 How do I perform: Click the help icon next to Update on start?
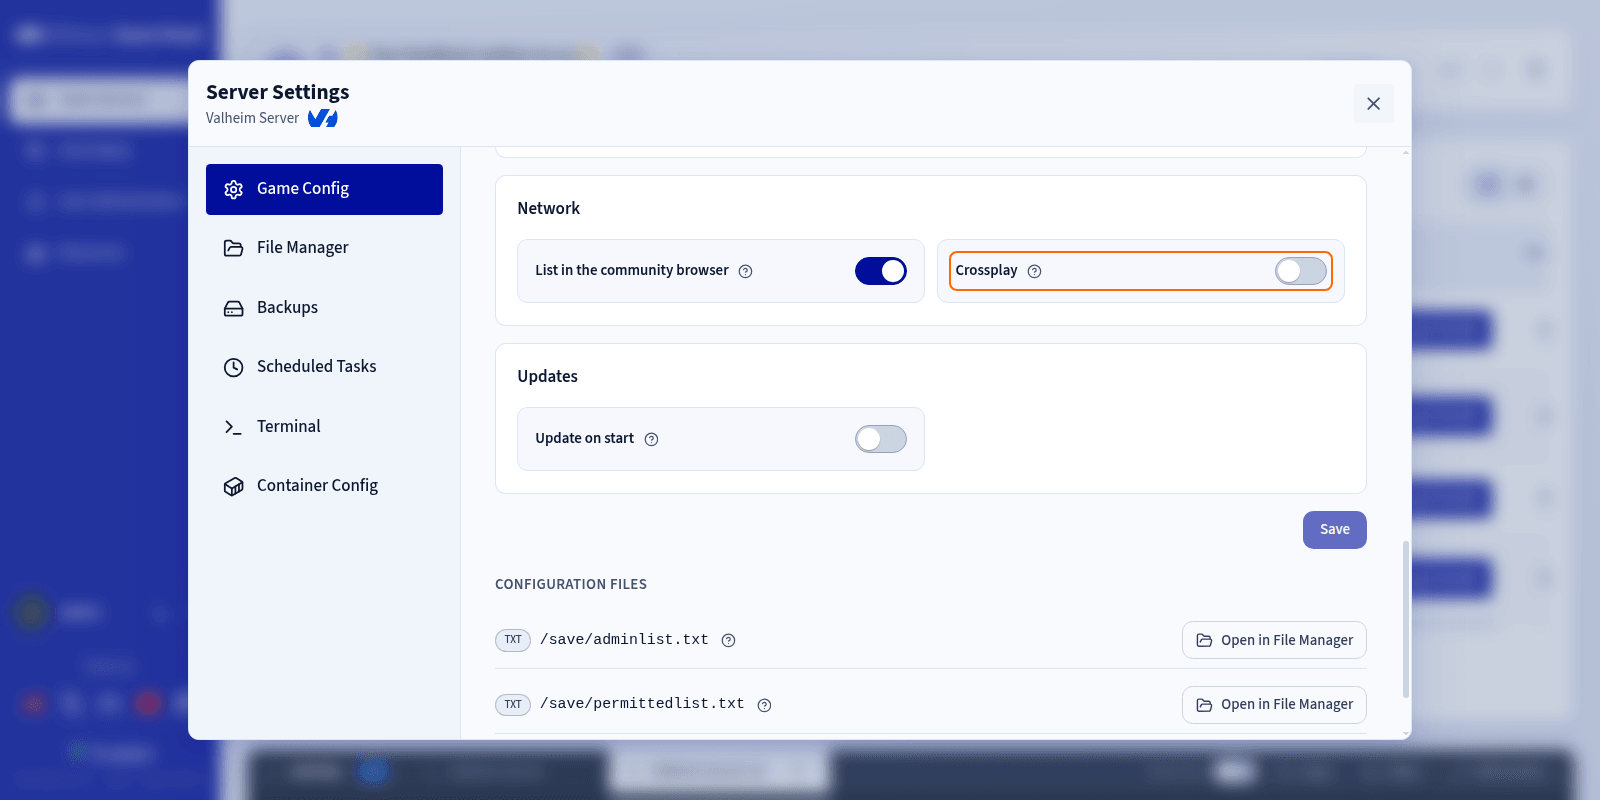(x=652, y=439)
